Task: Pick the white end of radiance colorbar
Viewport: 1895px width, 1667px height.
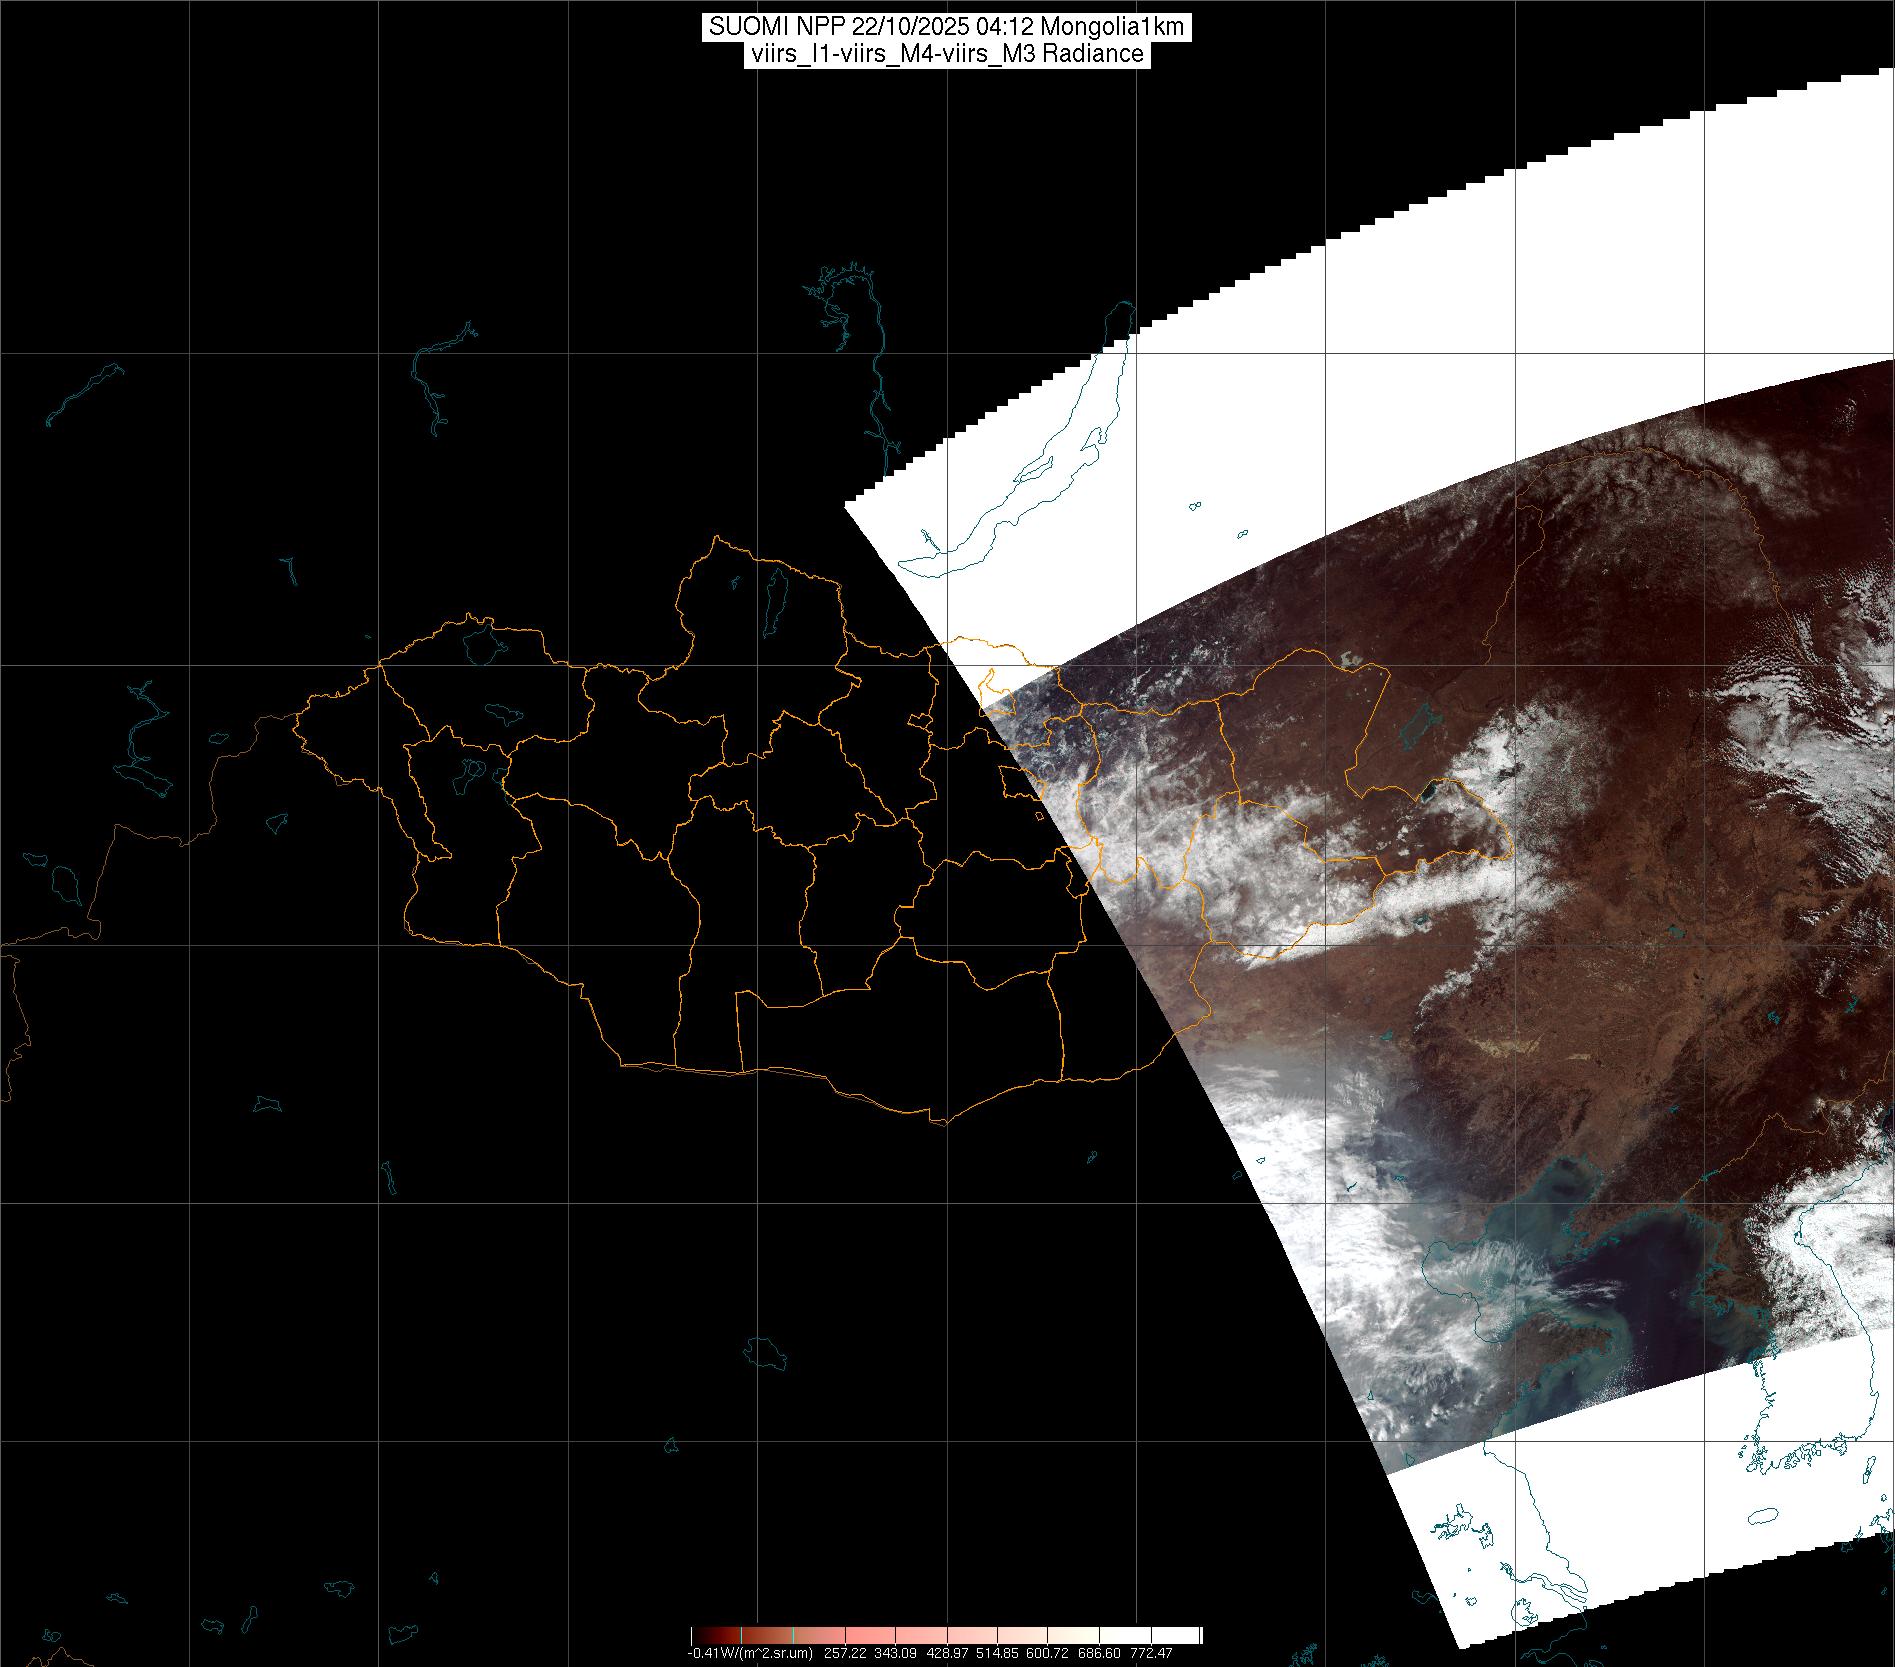Action: pyautogui.click(x=1190, y=1635)
